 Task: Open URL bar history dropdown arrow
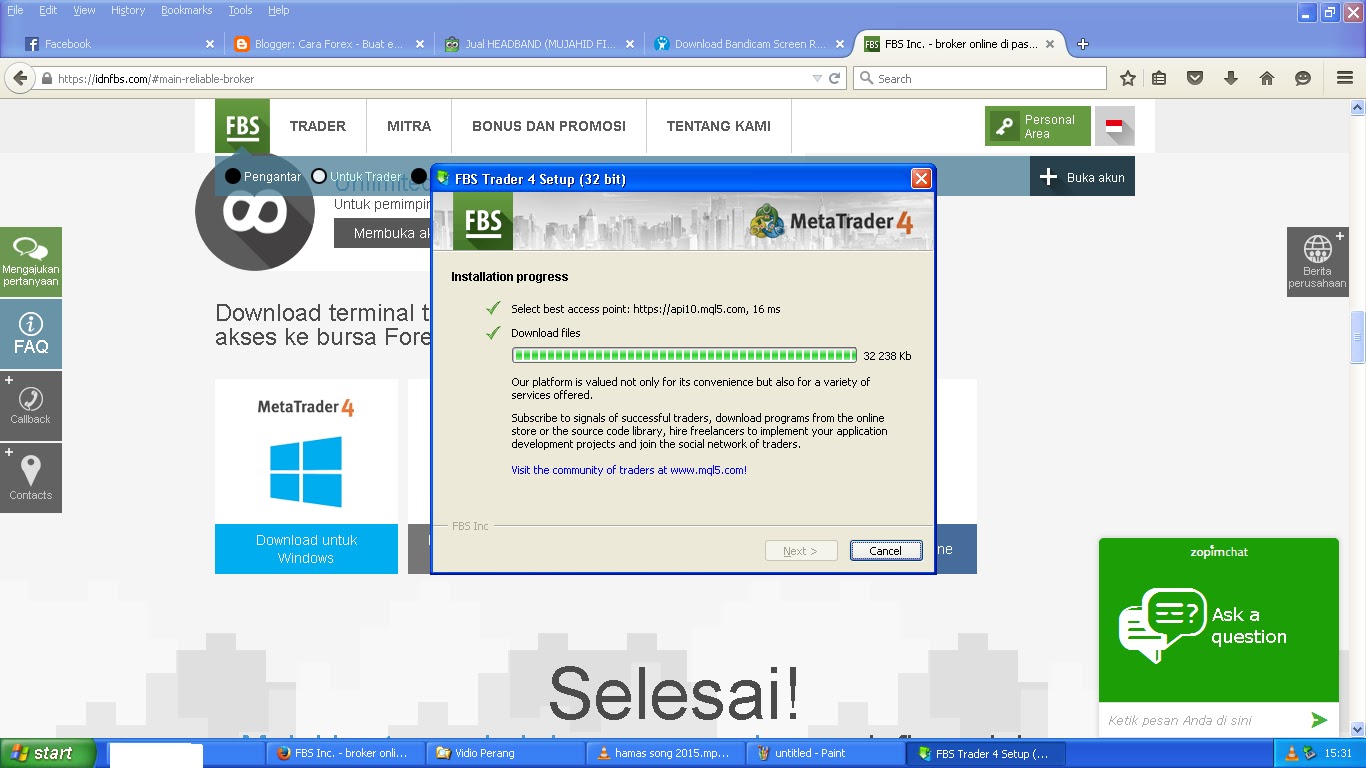click(817, 78)
